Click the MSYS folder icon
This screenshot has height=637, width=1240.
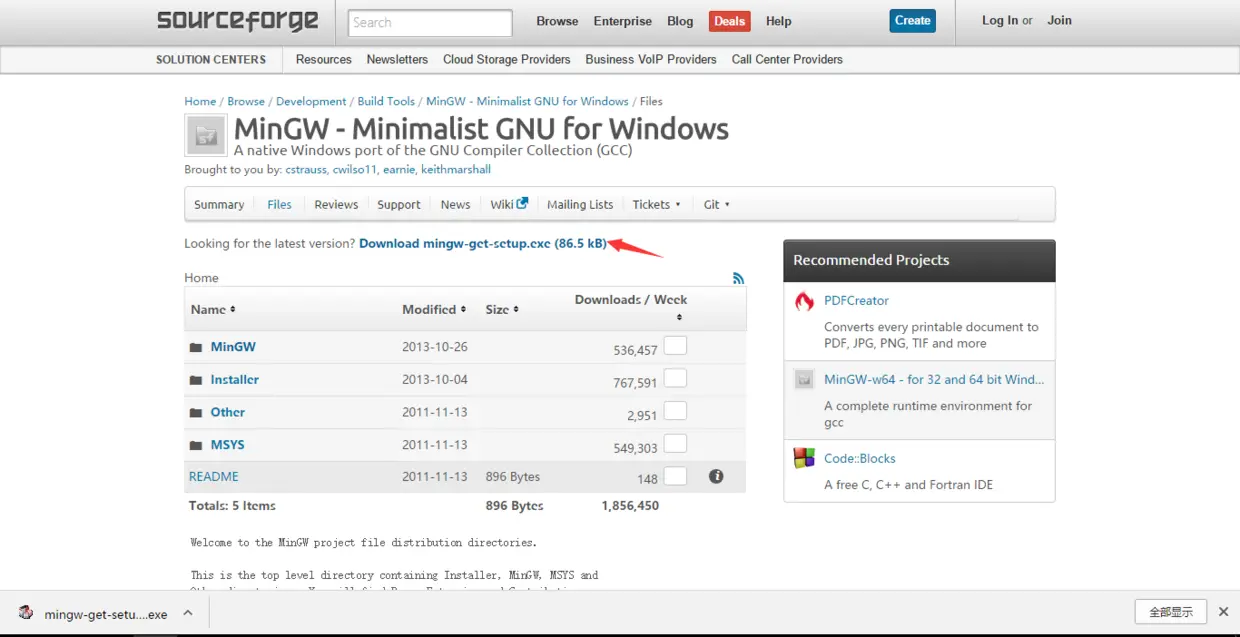tap(196, 445)
